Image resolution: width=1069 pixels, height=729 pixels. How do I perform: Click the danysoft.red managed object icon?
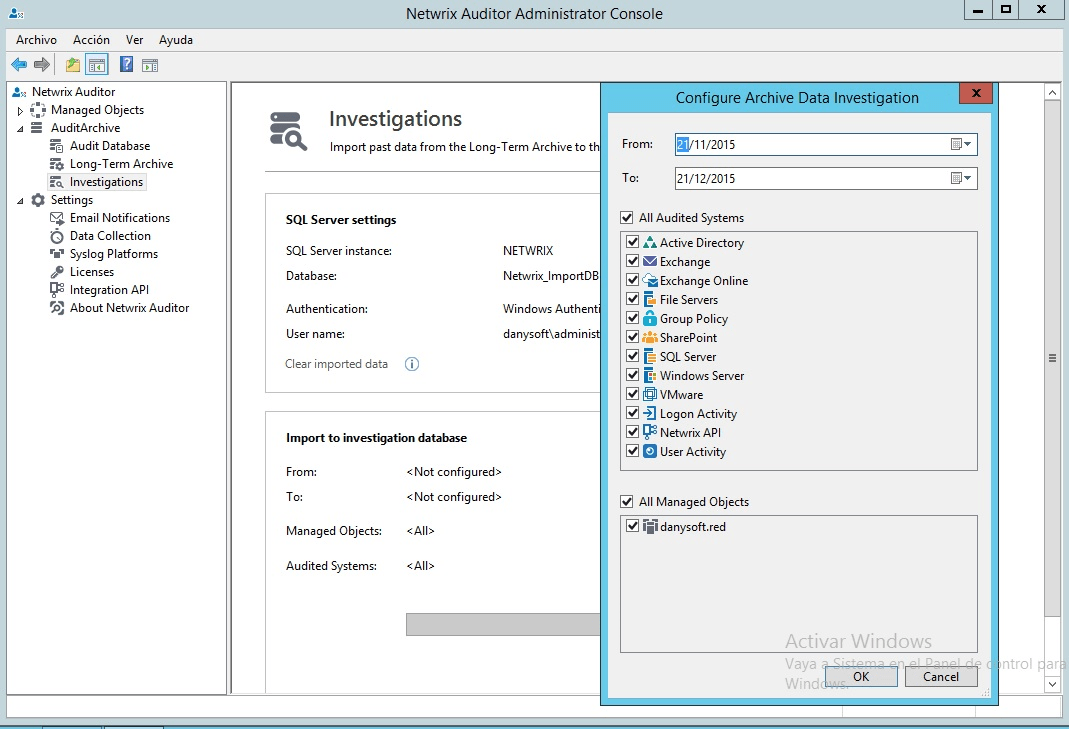tap(650, 526)
